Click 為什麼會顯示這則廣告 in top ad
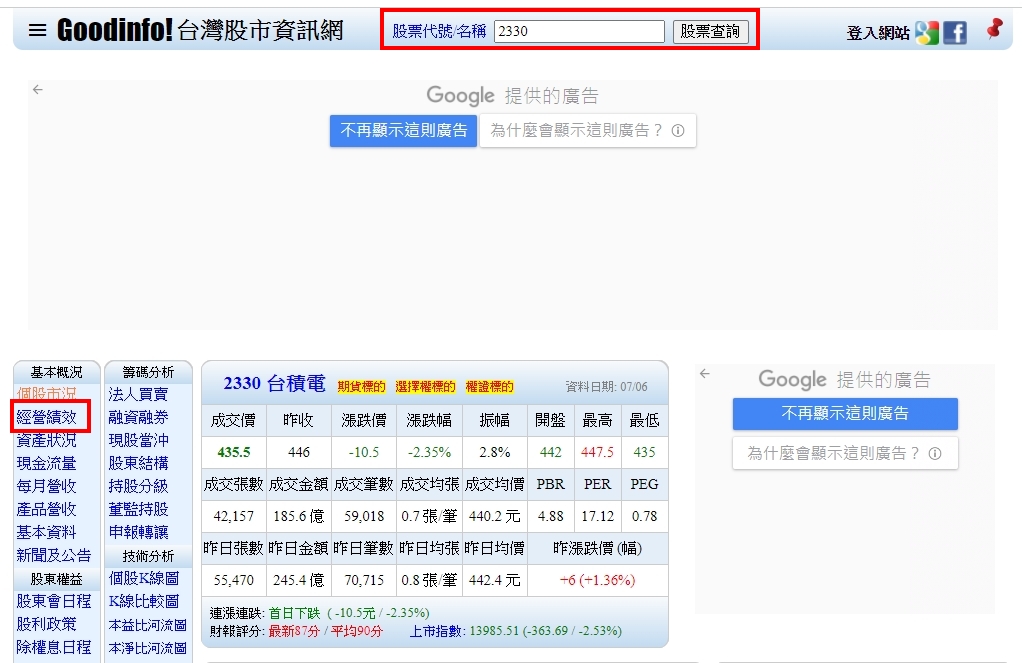The width and height of the screenshot is (1022, 663). 588,130
